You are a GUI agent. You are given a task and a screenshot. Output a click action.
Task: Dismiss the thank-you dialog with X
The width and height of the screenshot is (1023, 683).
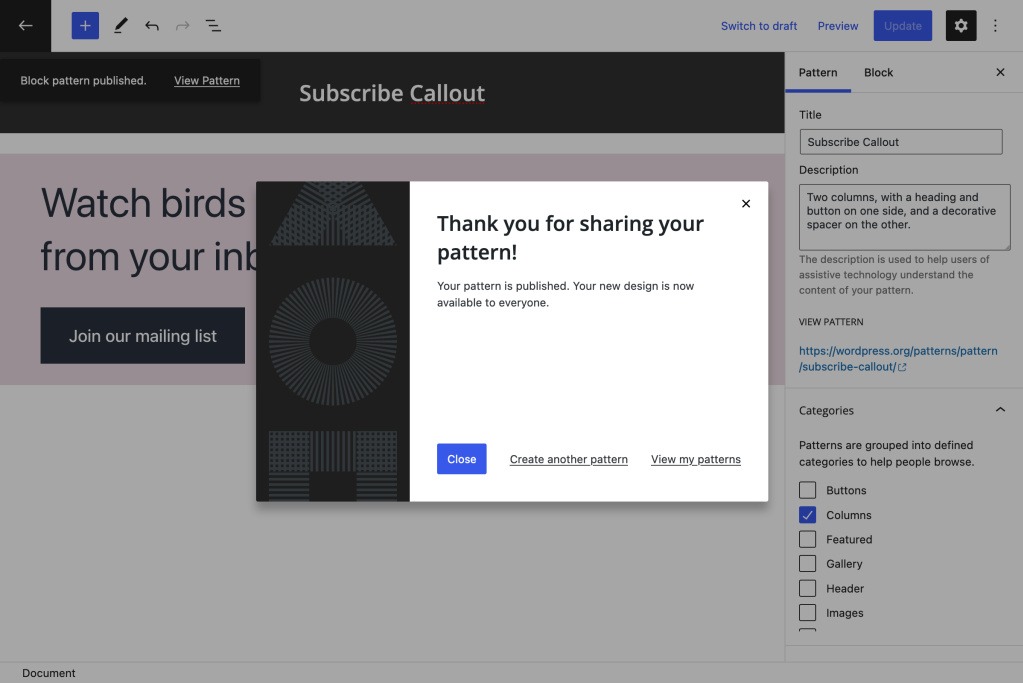[x=746, y=204]
